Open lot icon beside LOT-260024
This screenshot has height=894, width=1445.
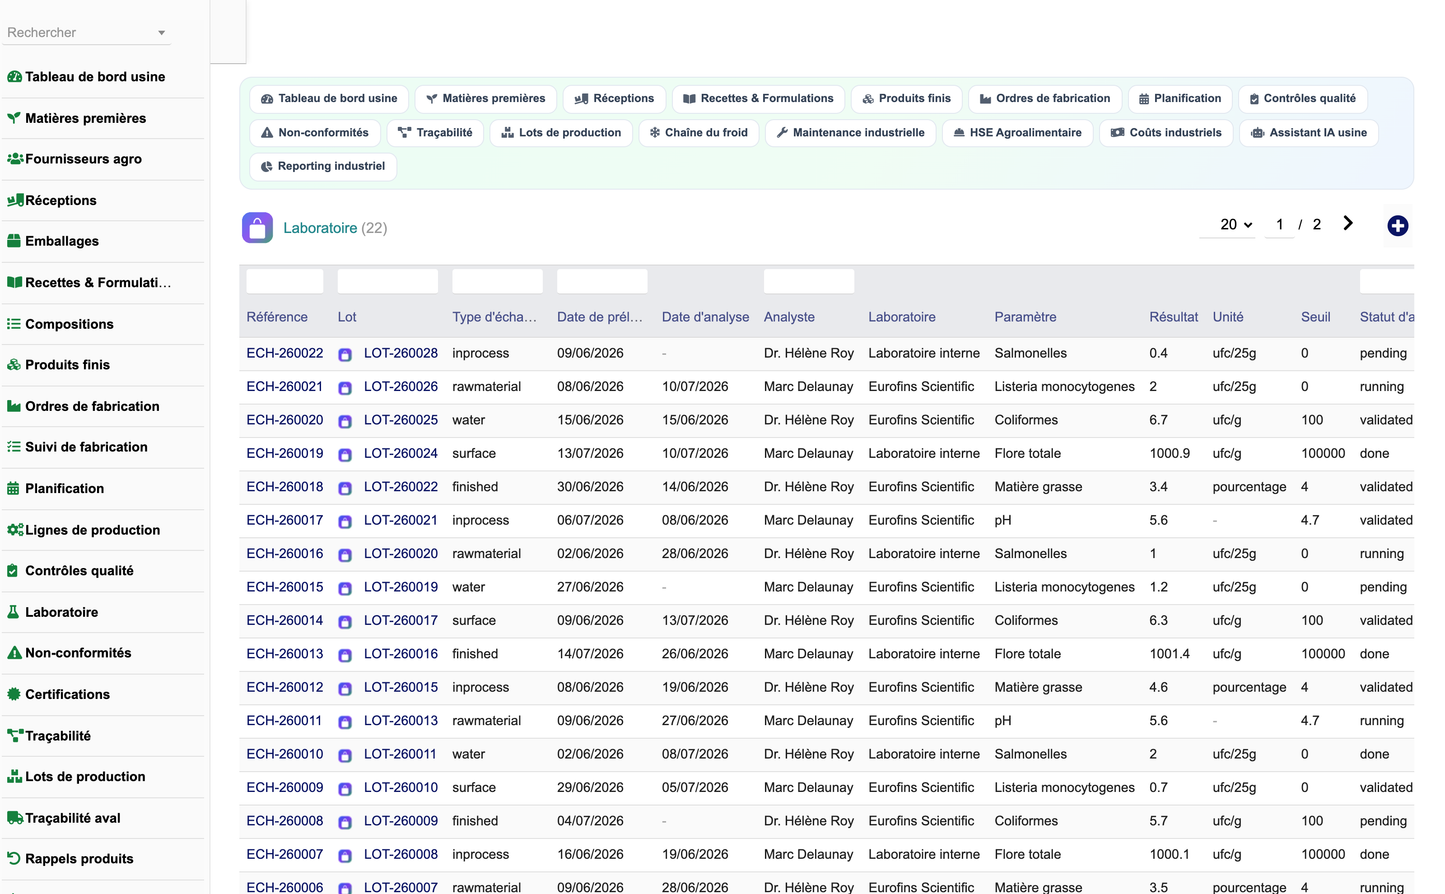point(345,454)
